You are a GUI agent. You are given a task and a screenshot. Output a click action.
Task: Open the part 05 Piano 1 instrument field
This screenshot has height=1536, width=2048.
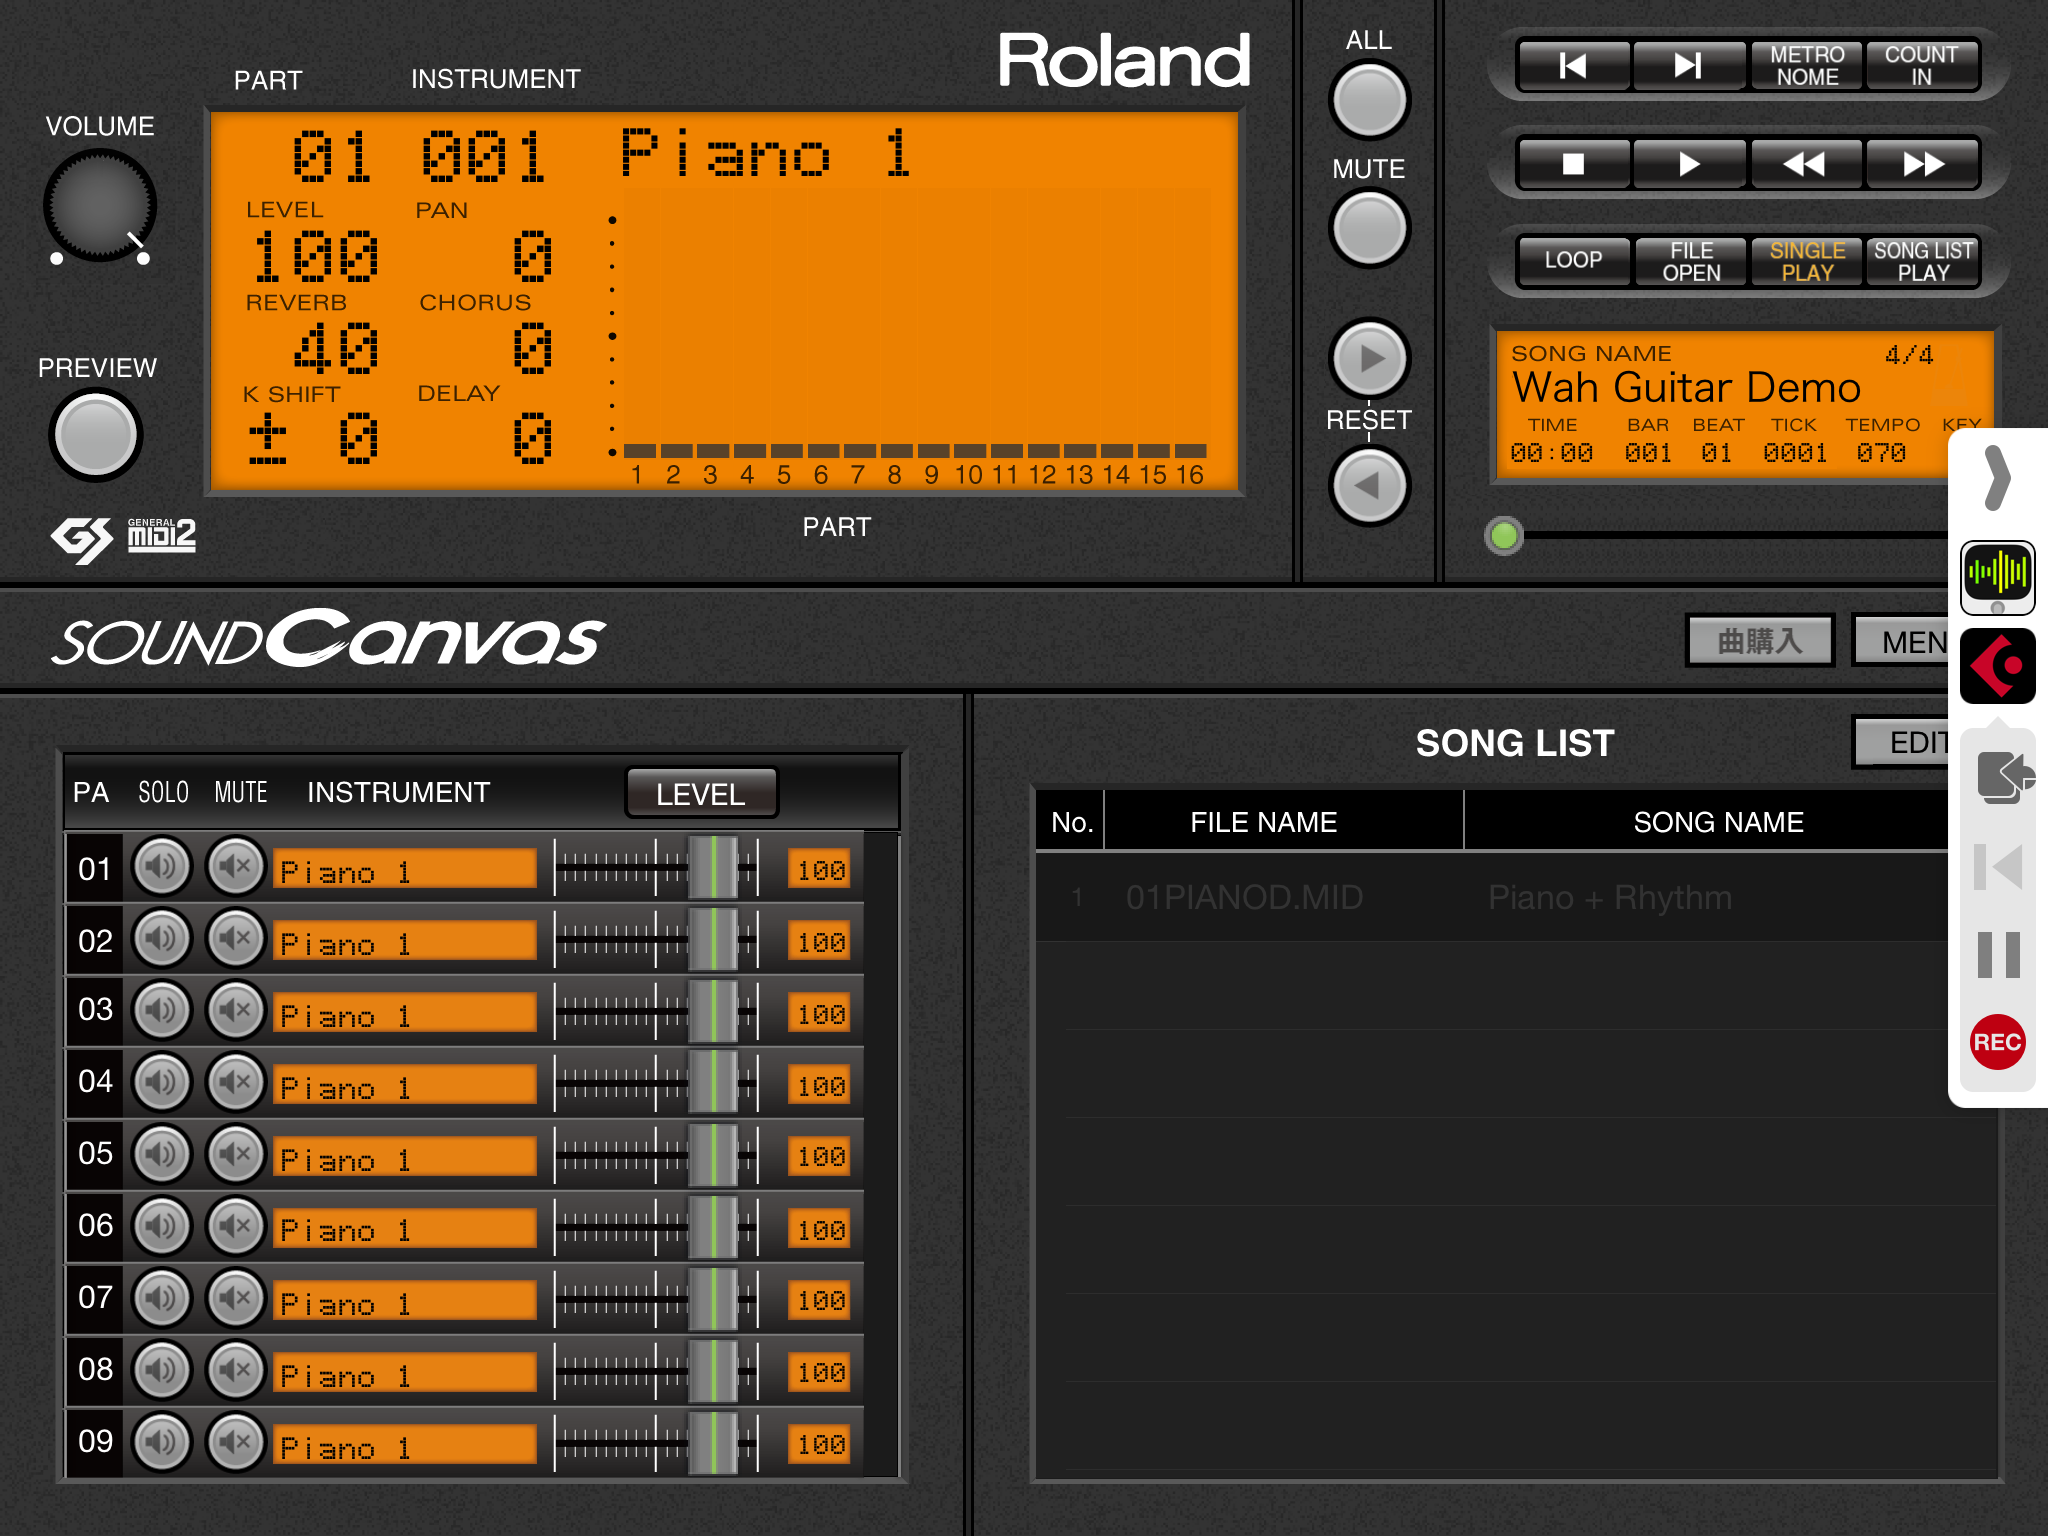point(405,1157)
